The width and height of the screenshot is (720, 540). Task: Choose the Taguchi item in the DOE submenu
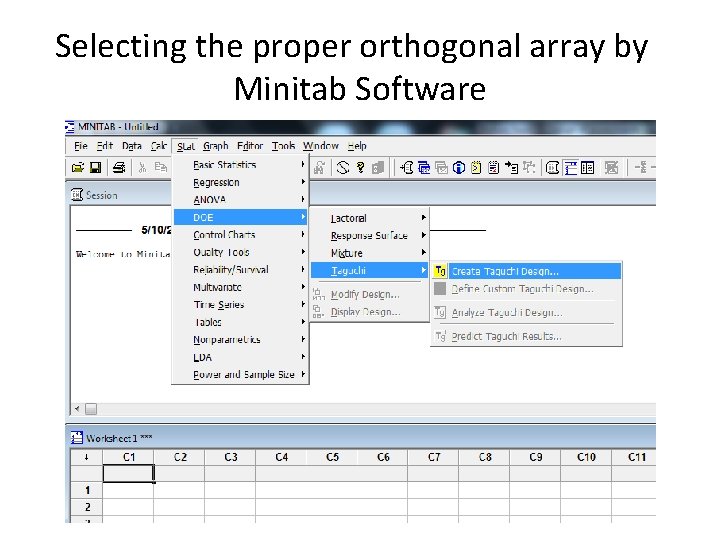pyautogui.click(x=370, y=270)
